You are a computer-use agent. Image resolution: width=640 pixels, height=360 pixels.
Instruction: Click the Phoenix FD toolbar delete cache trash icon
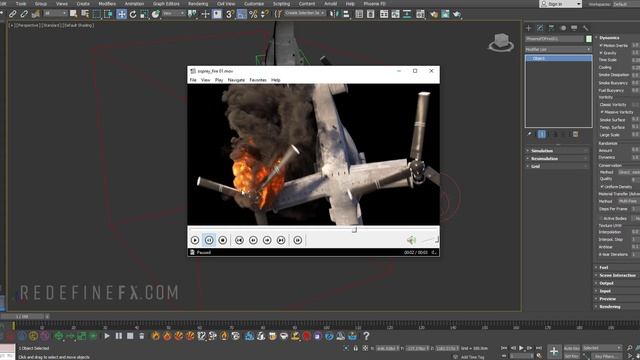click(142, 336)
